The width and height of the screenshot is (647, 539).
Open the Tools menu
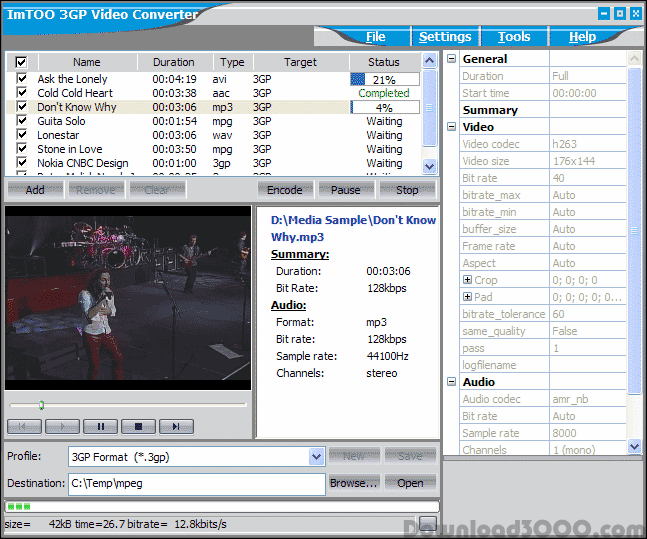(x=514, y=37)
